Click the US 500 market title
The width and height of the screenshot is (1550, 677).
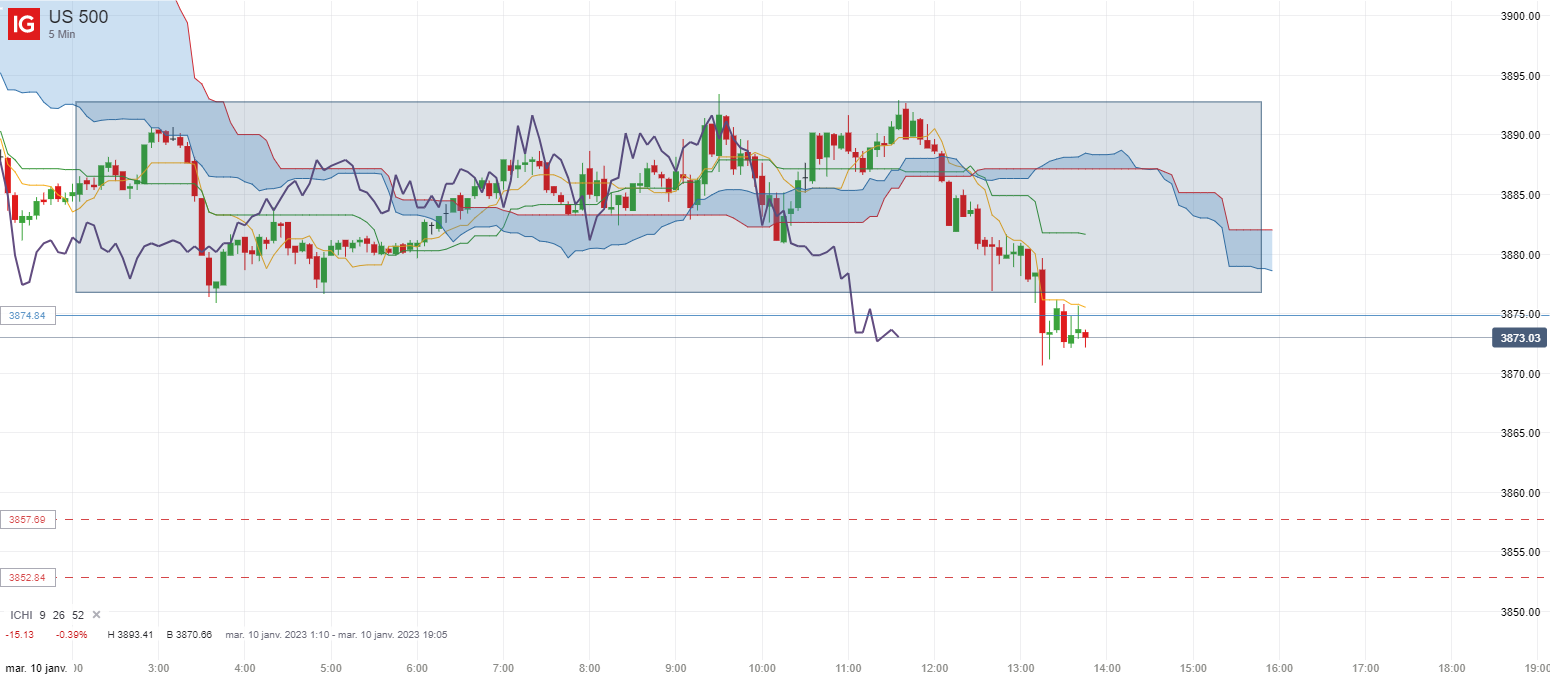[79, 16]
